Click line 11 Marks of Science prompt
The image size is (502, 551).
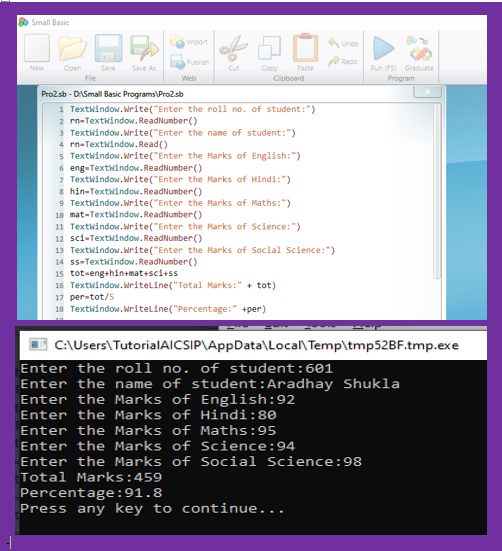point(185,227)
